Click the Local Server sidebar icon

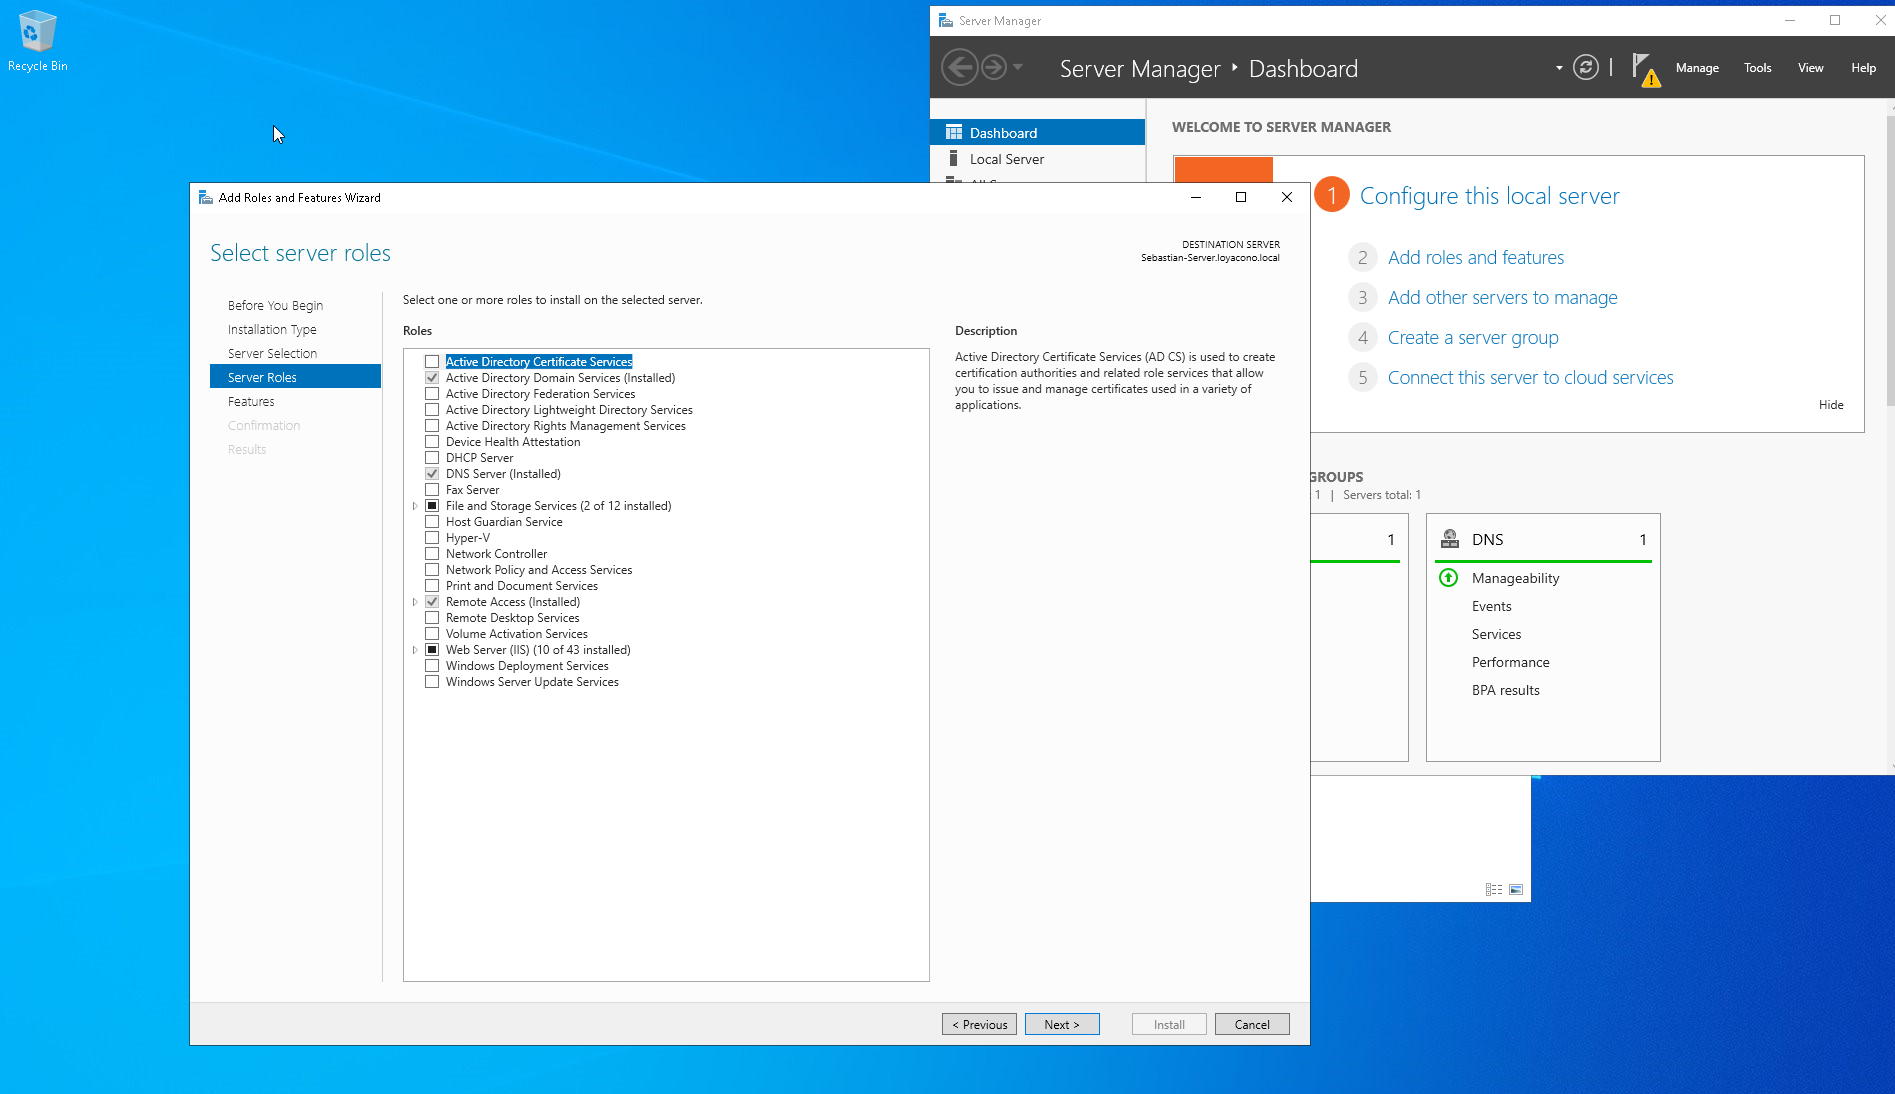954,158
